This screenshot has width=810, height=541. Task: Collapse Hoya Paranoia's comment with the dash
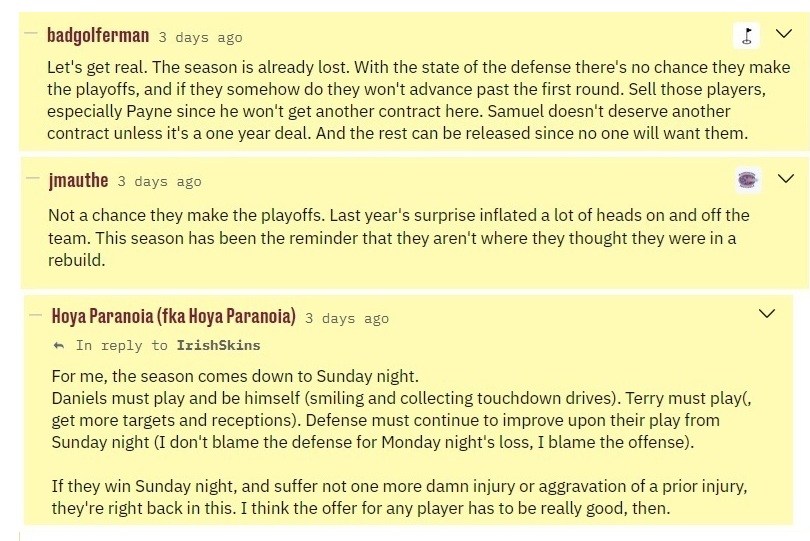tap(35, 318)
